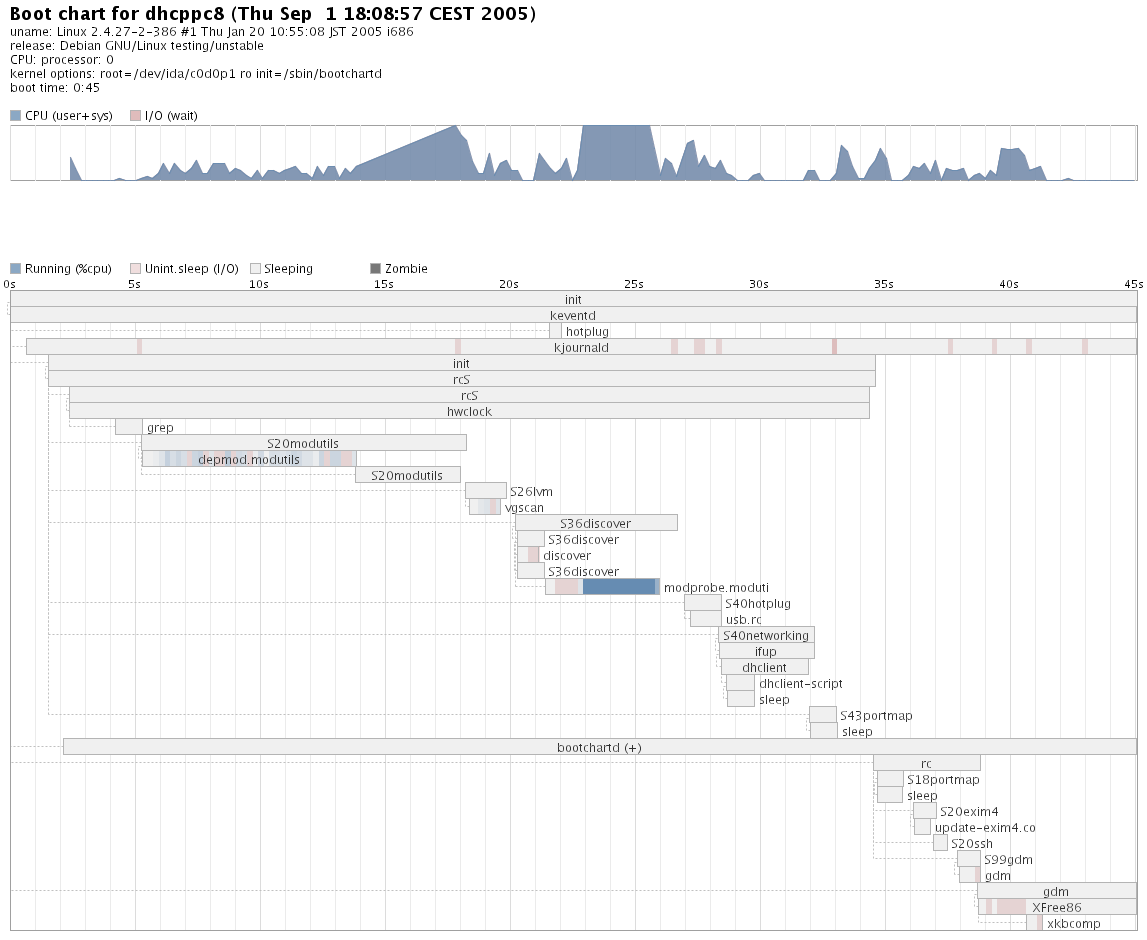Click the Zombie legend dark square

click(375, 269)
